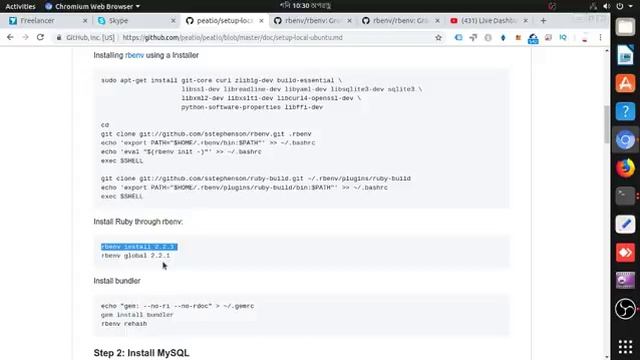Open a new tab with plus button

tap(543, 20)
